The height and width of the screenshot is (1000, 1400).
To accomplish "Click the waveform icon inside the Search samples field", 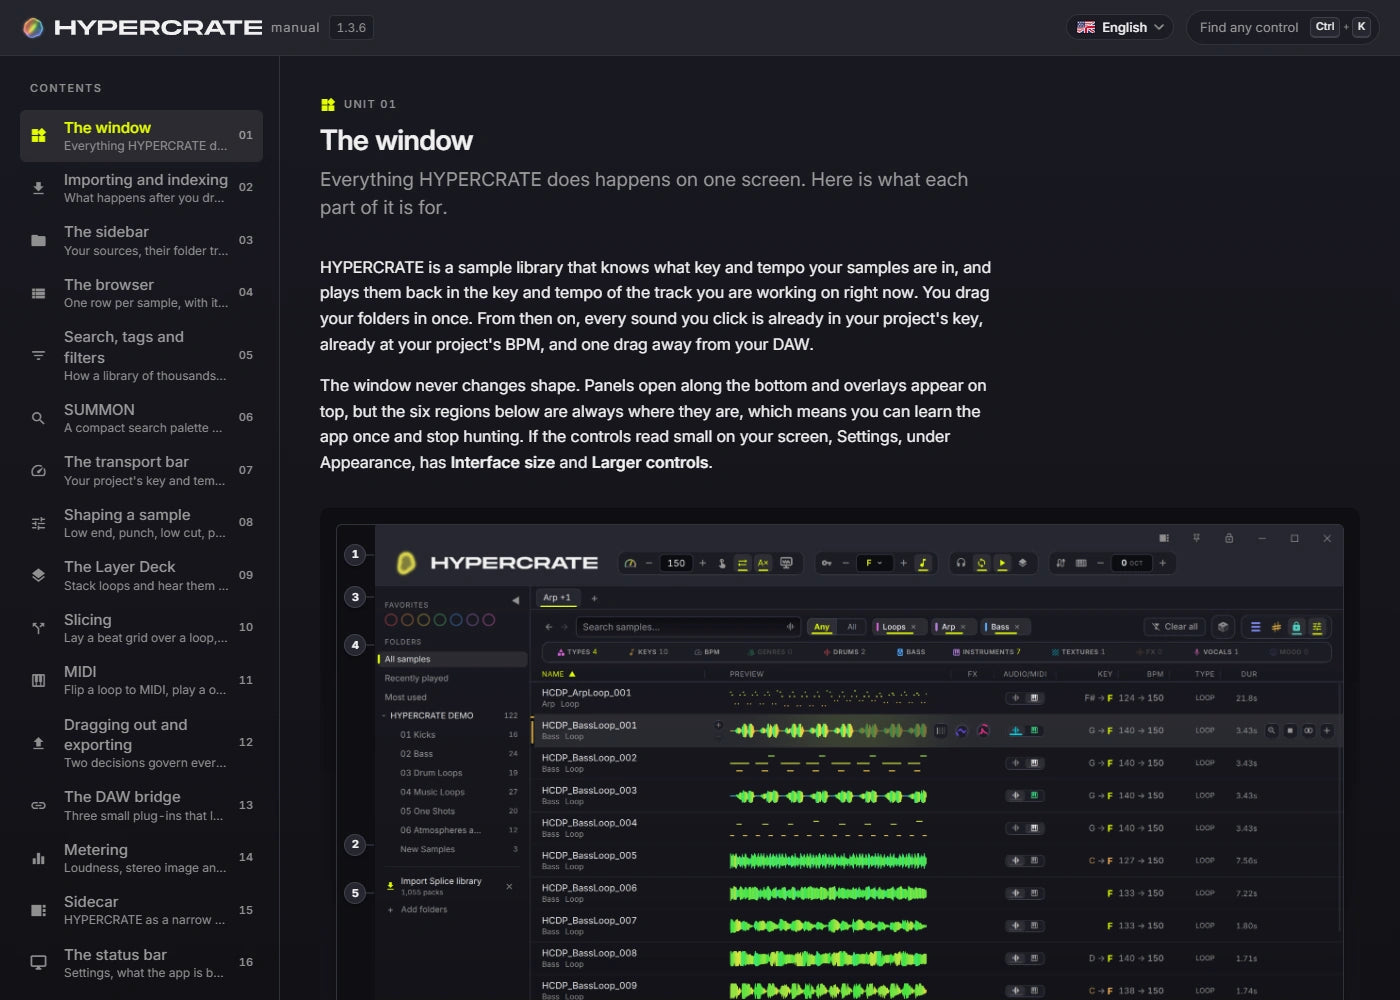I will [790, 627].
